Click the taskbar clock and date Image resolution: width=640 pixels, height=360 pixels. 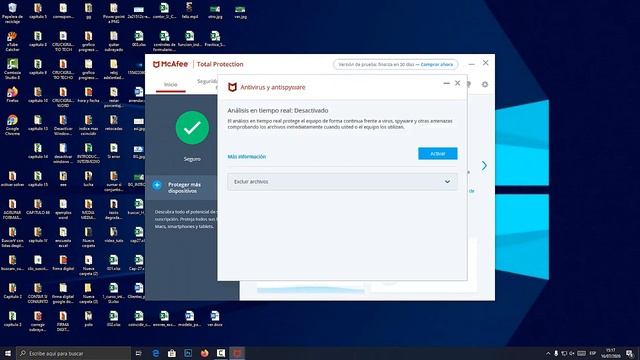tap(611, 353)
